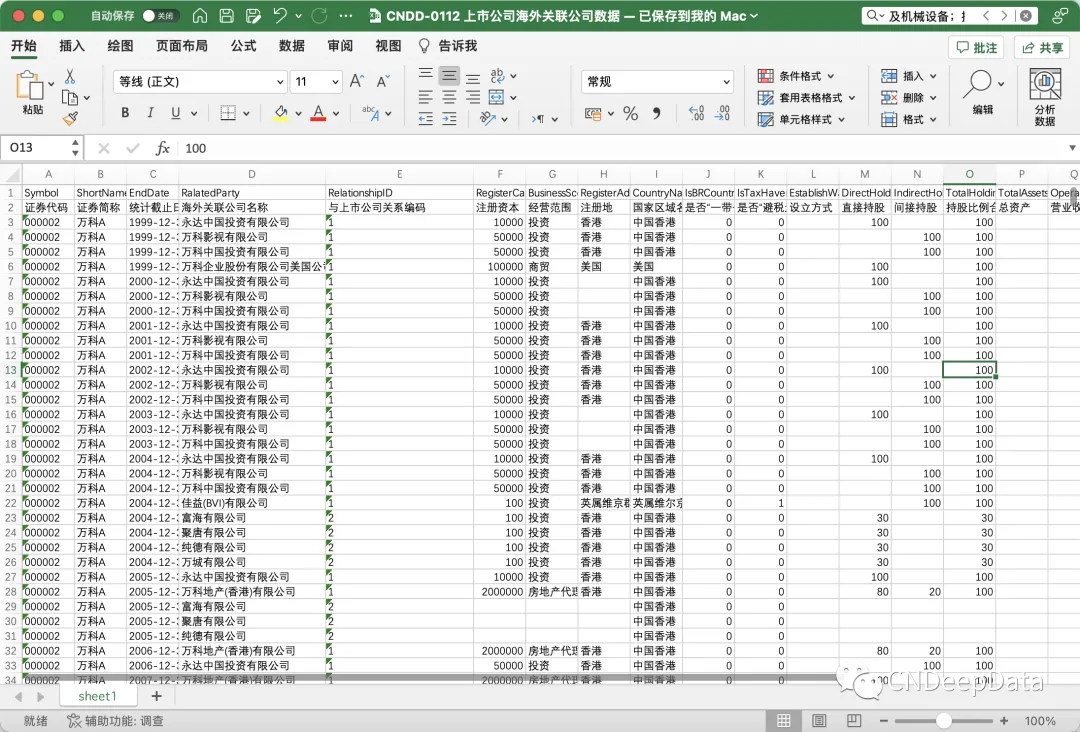Apply the red font color A
The width and height of the screenshot is (1080, 732).
pyautogui.click(x=318, y=113)
